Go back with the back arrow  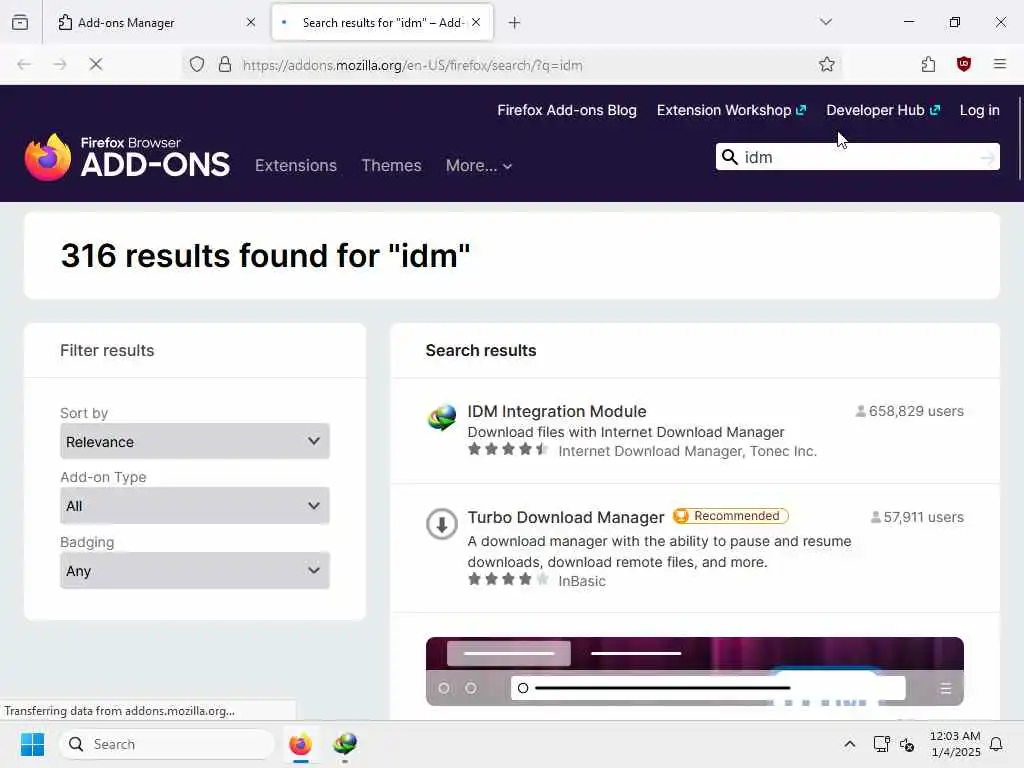24,64
